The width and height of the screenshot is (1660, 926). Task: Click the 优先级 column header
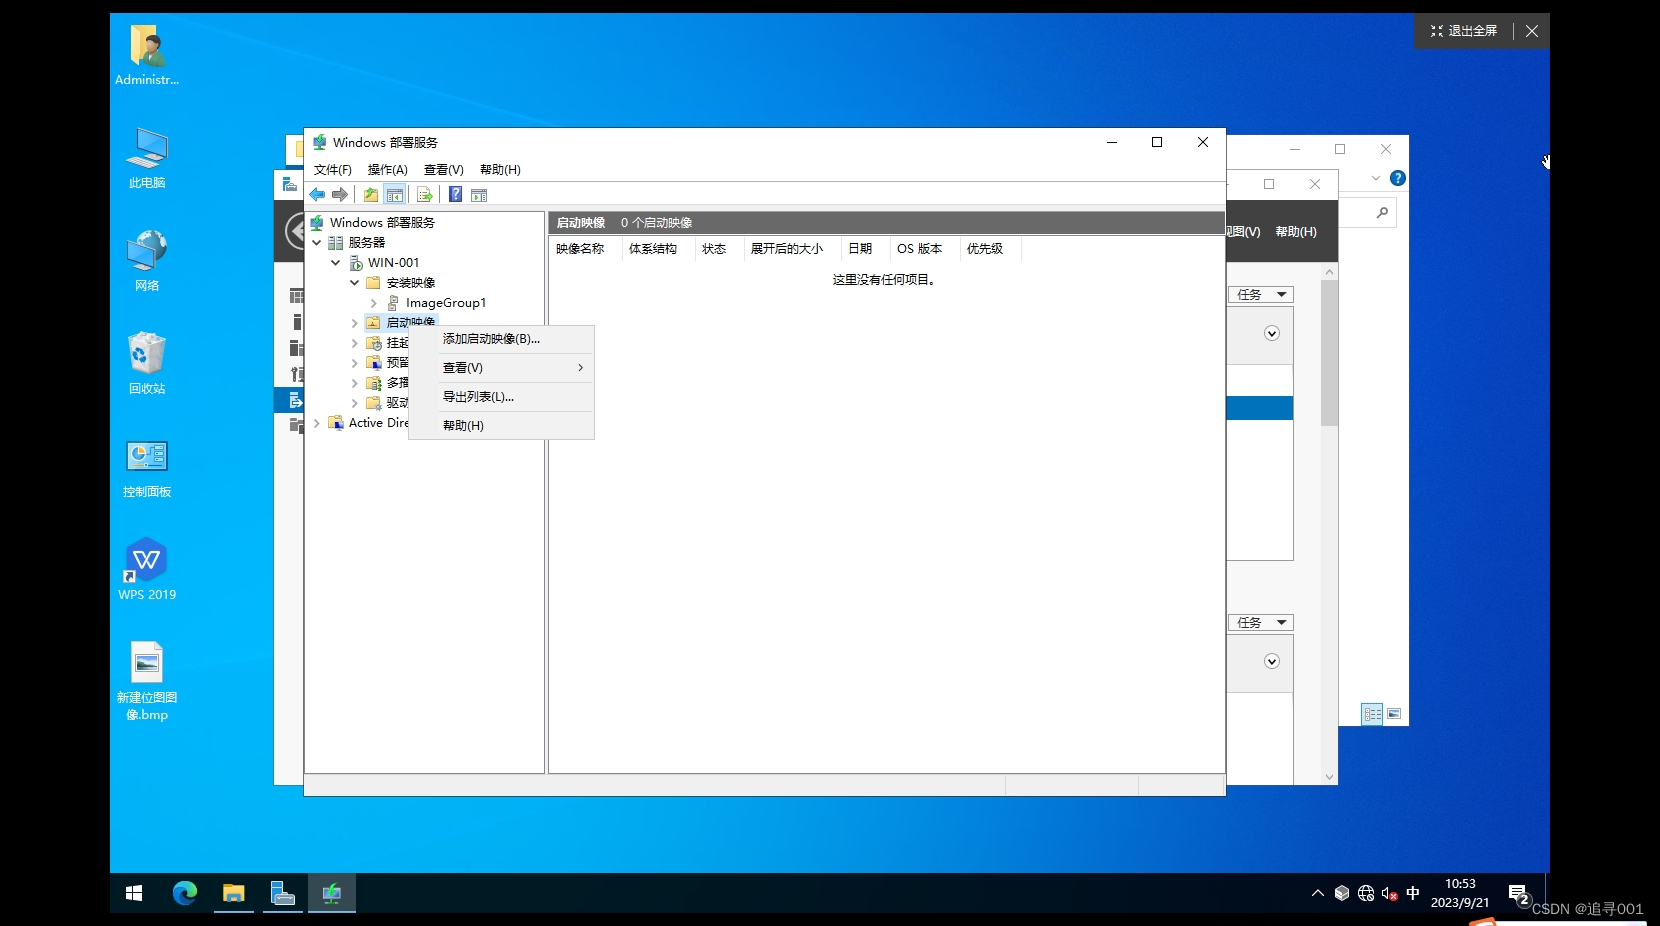pos(990,249)
